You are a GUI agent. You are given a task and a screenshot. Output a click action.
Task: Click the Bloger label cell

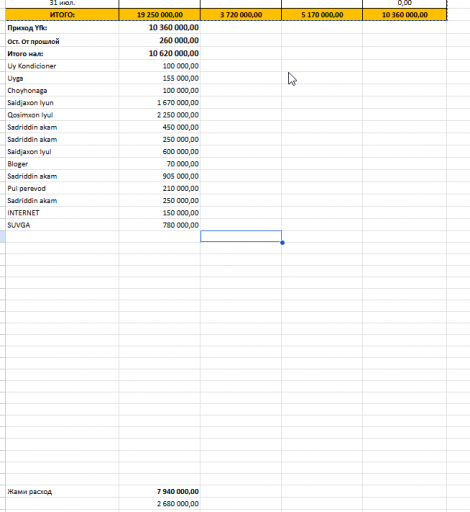pyautogui.click(x=62, y=164)
